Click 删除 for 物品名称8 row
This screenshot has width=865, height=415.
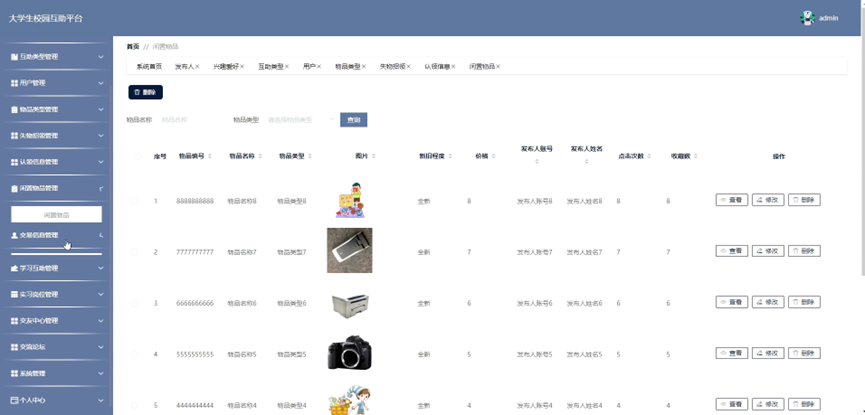click(804, 200)
